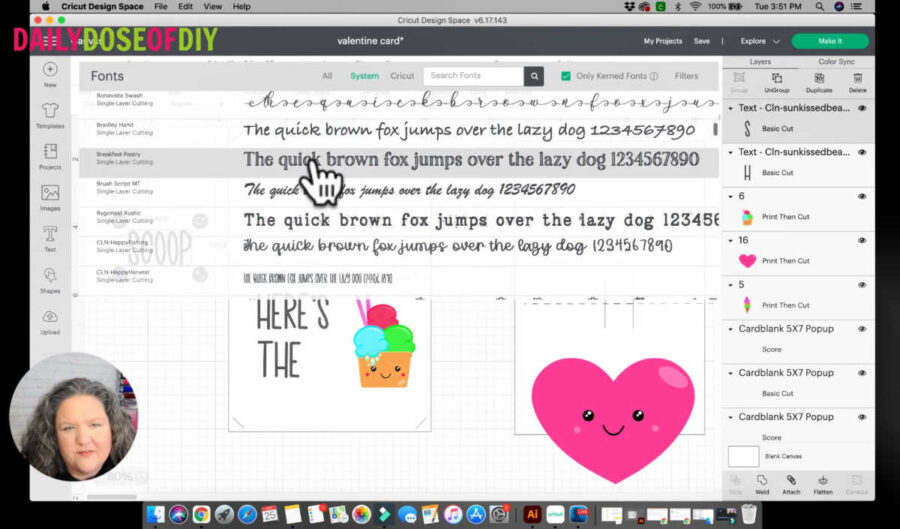Screen dimensions: 900x529
Task: Collapse the Text group with H thumbnail
Action: 731,152
